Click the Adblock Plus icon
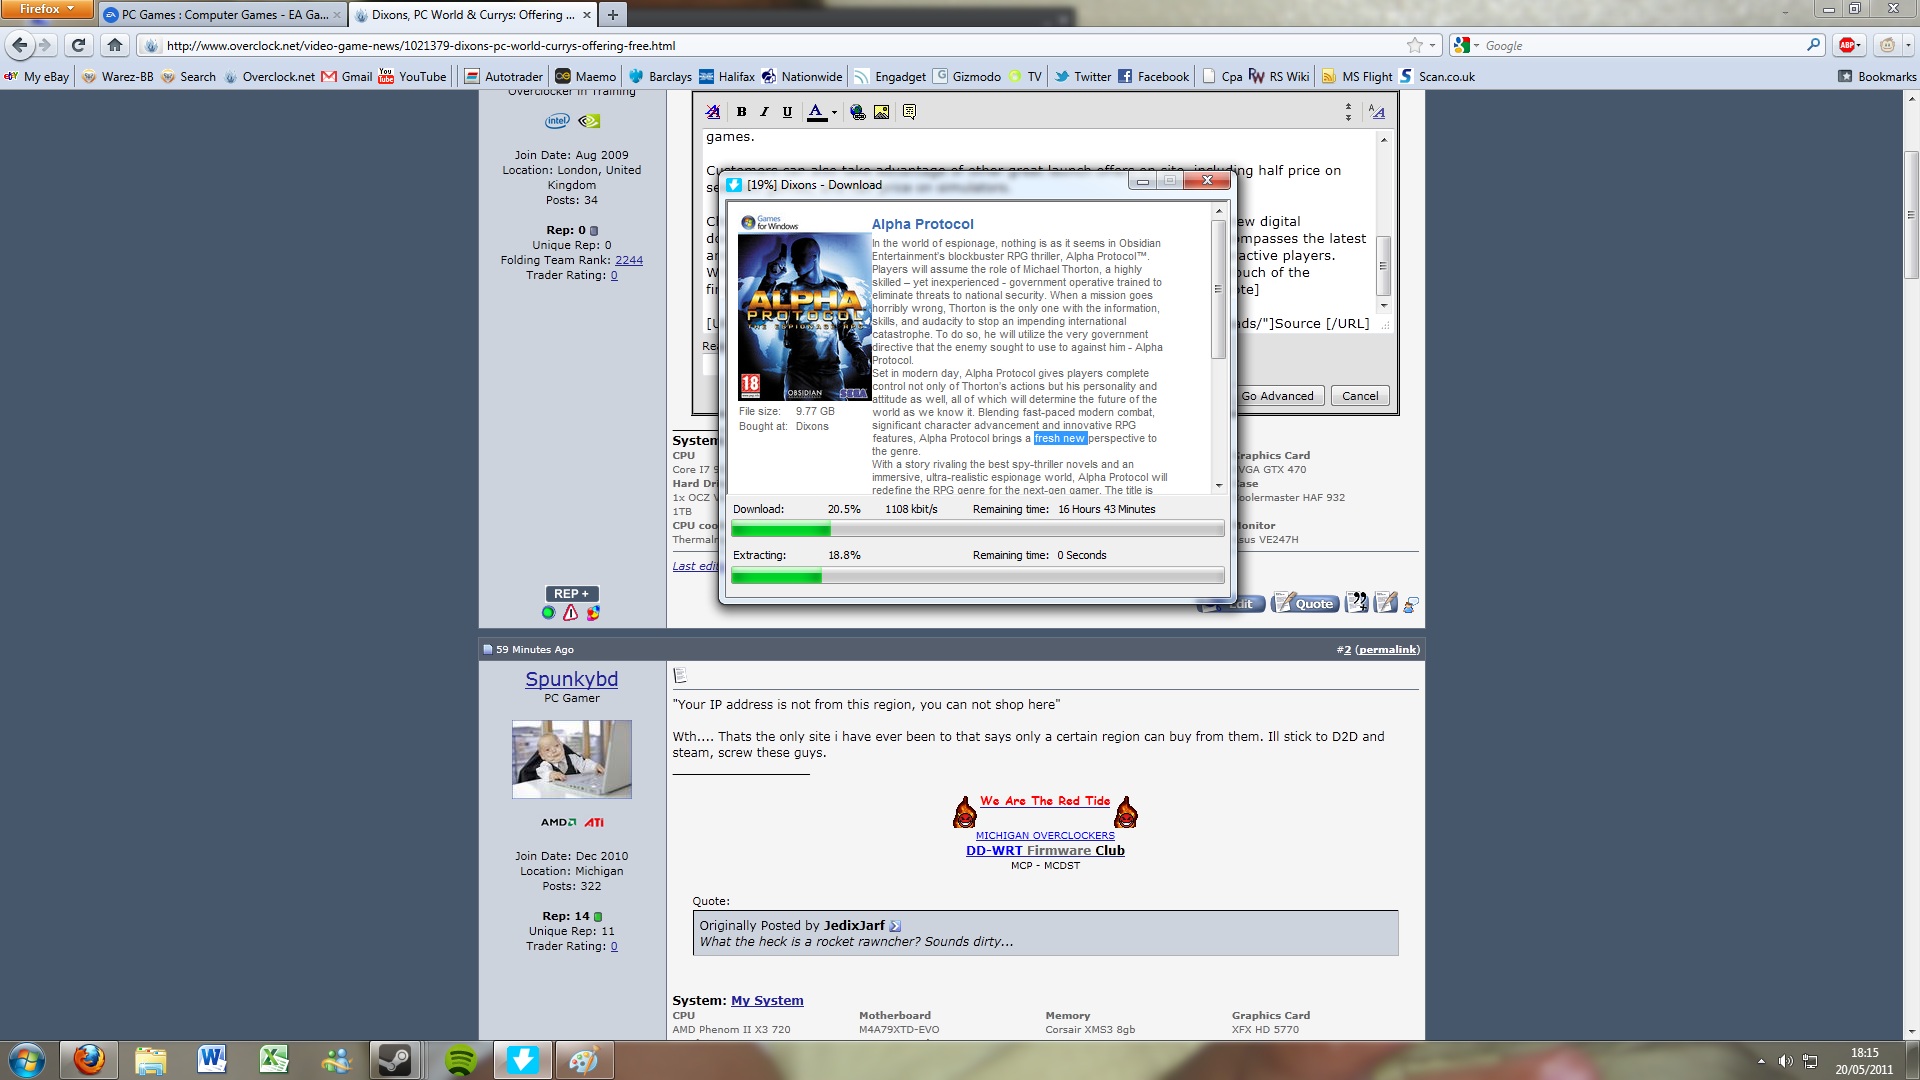 click(x=1847, y=46)
